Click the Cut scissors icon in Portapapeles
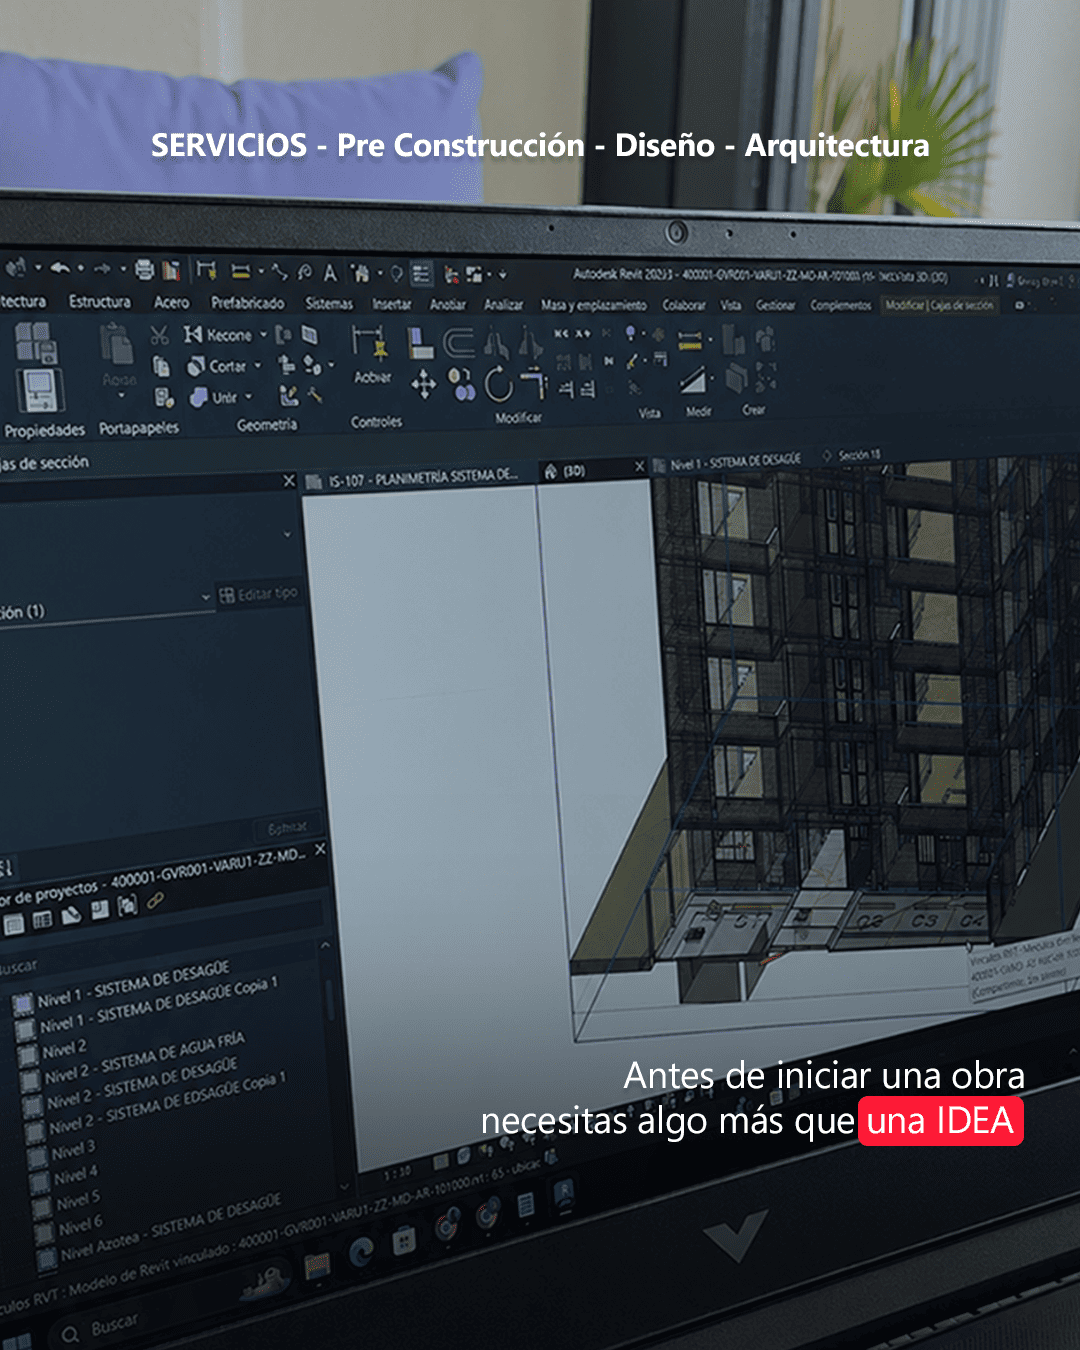 [159, 335]
